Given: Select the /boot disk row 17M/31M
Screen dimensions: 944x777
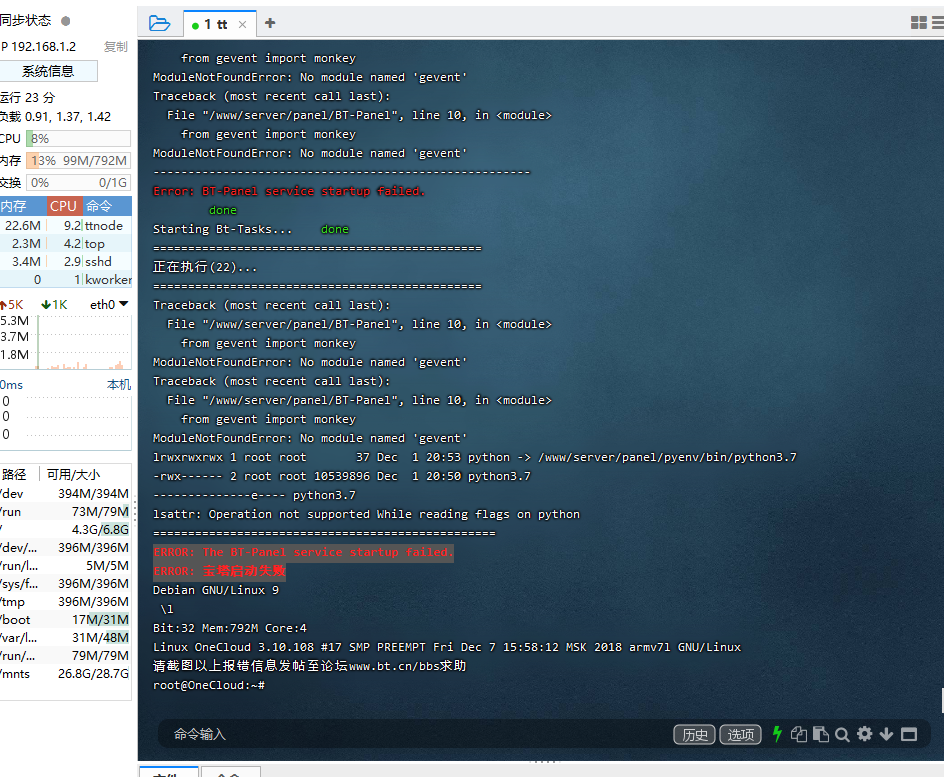Looking at the screenshot, I should 65,620.
